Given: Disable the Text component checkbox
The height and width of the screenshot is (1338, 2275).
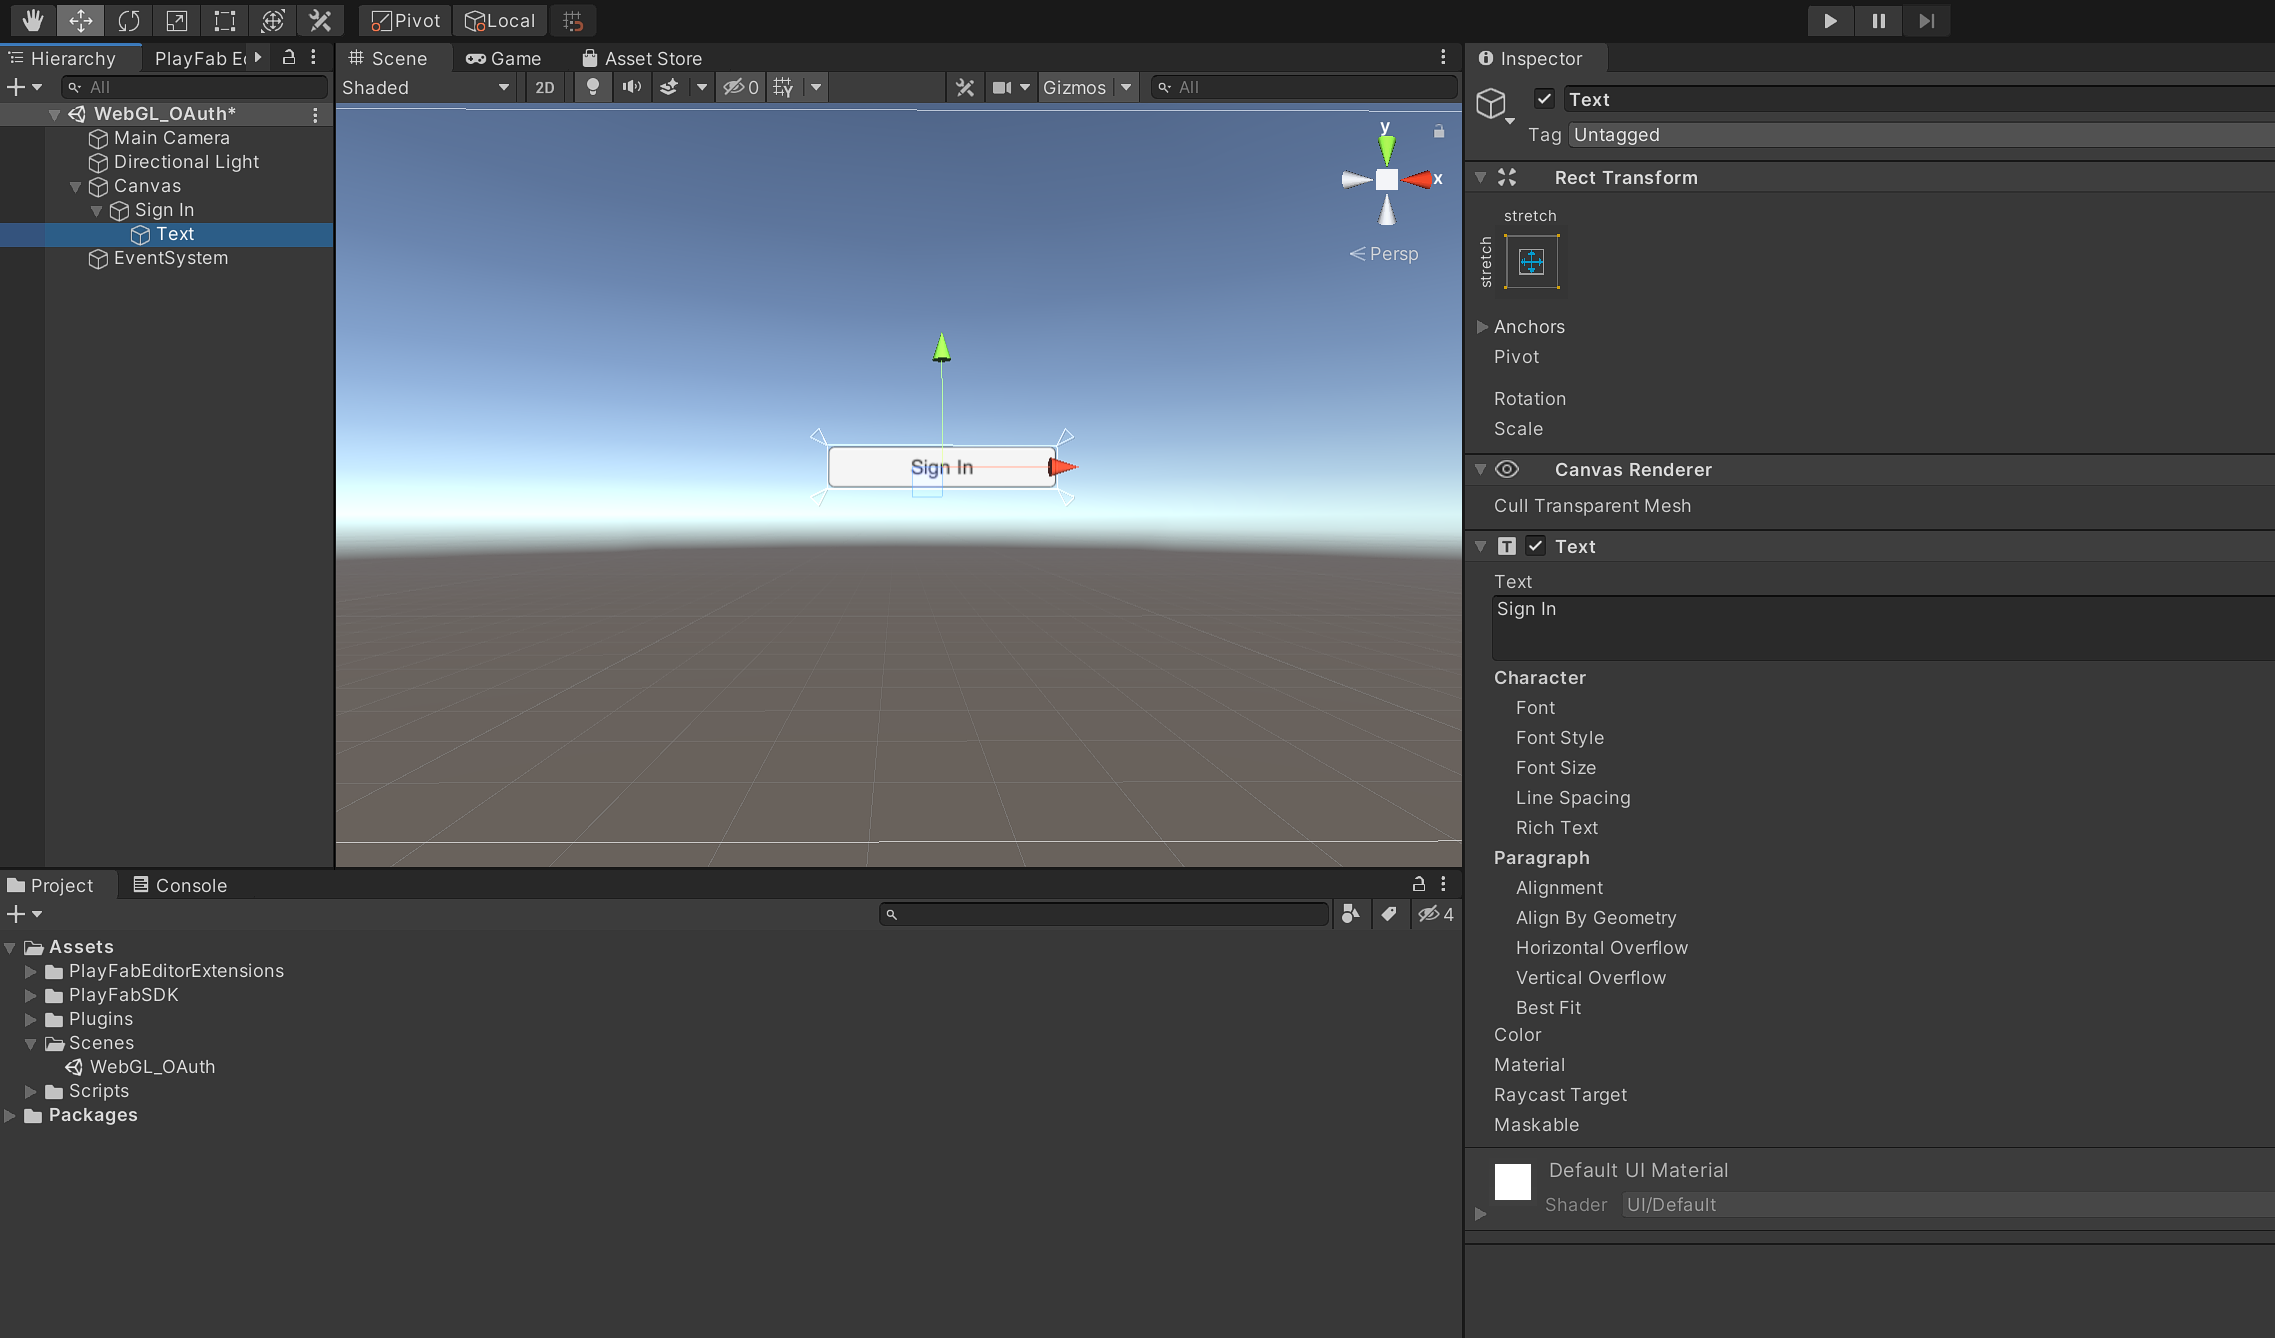Looking at the screenshot, I should point(1536,546).
